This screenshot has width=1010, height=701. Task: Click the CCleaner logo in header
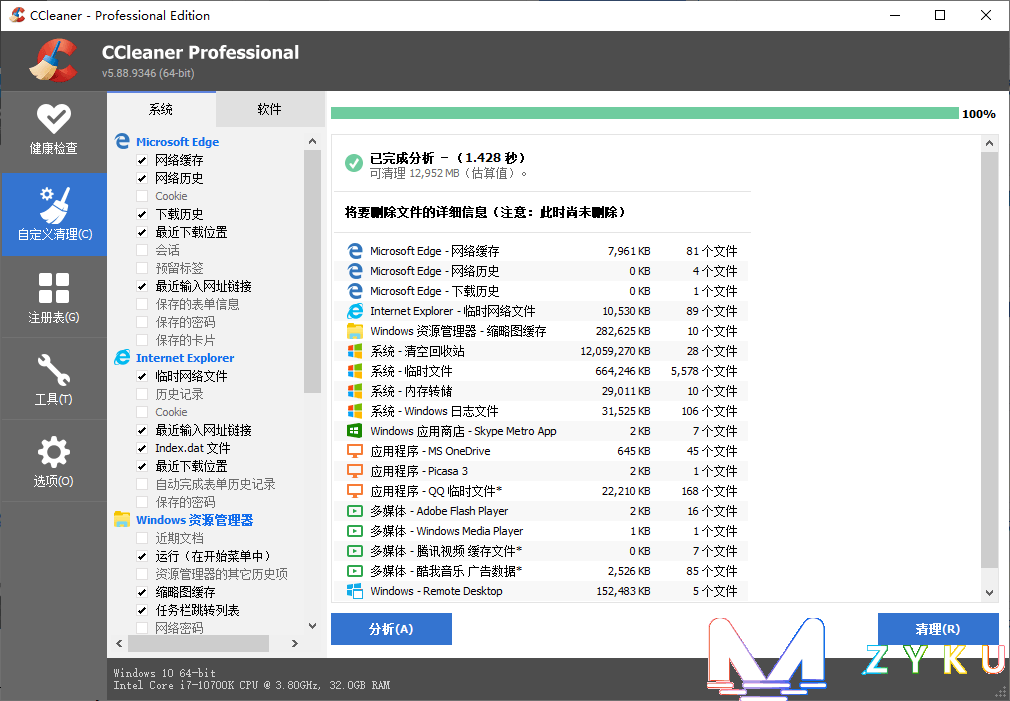click(x=54, y=61)
